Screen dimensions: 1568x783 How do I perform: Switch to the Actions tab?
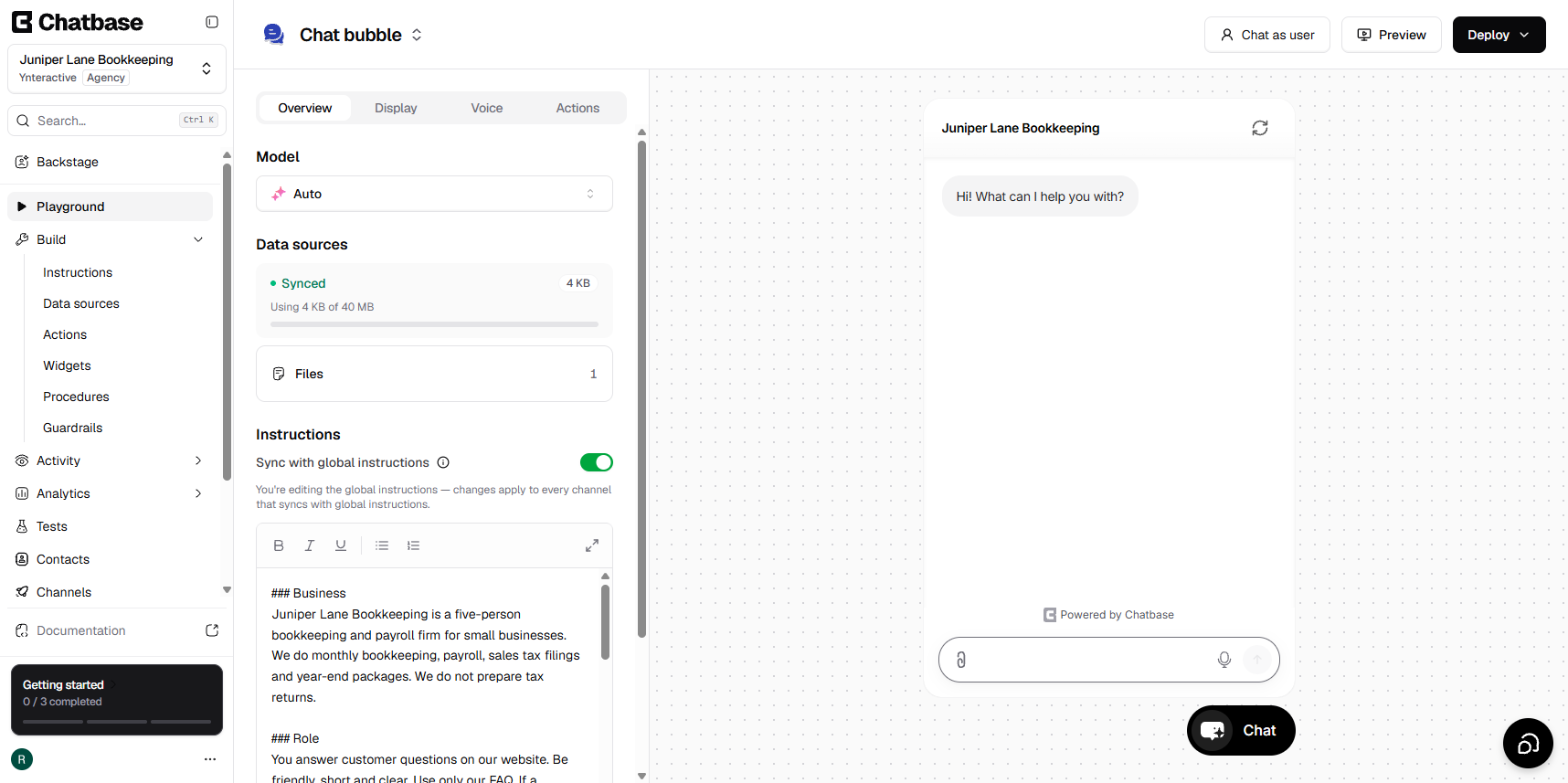click(578, 108)
